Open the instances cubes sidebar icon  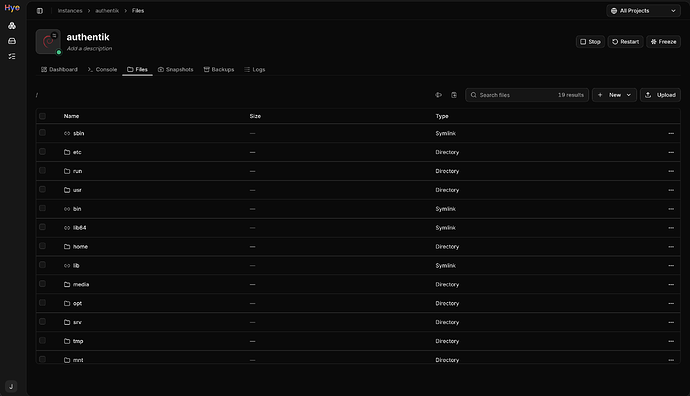12,26
